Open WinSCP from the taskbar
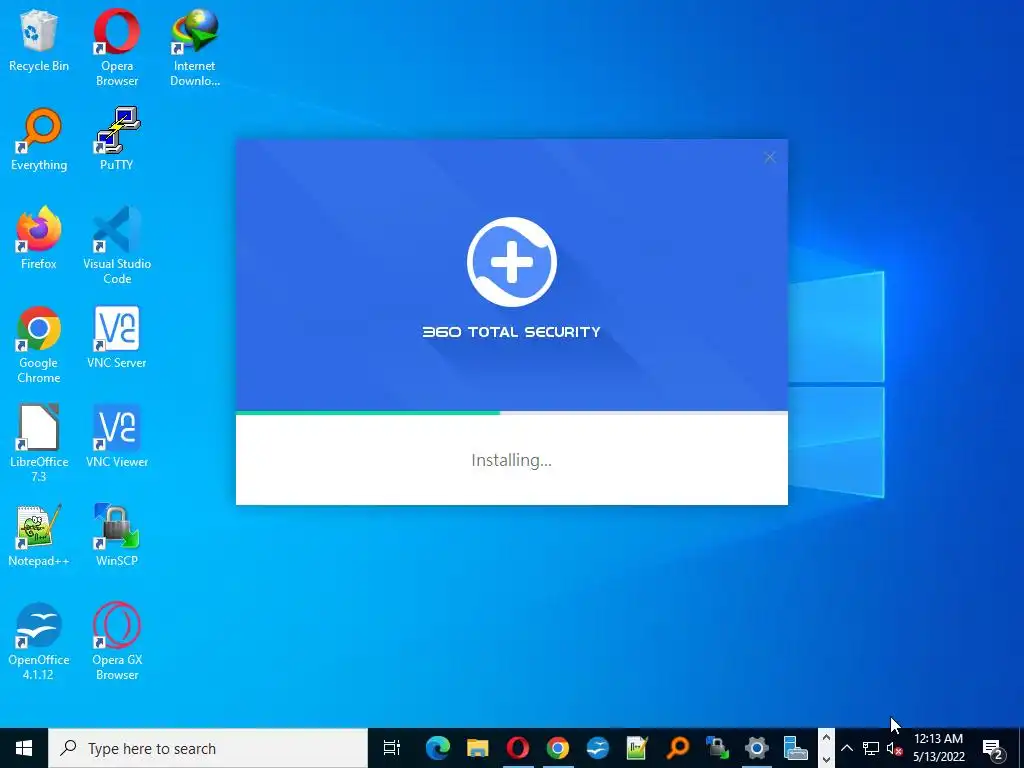1024x768 pixels. pos(717,748)
